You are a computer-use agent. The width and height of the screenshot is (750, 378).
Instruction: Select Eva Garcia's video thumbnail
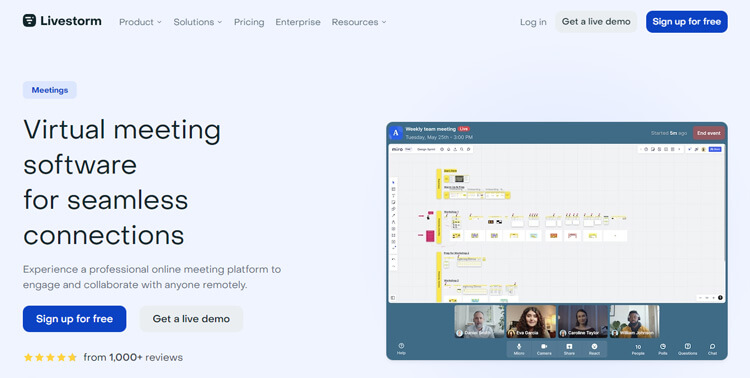point(531,322)
